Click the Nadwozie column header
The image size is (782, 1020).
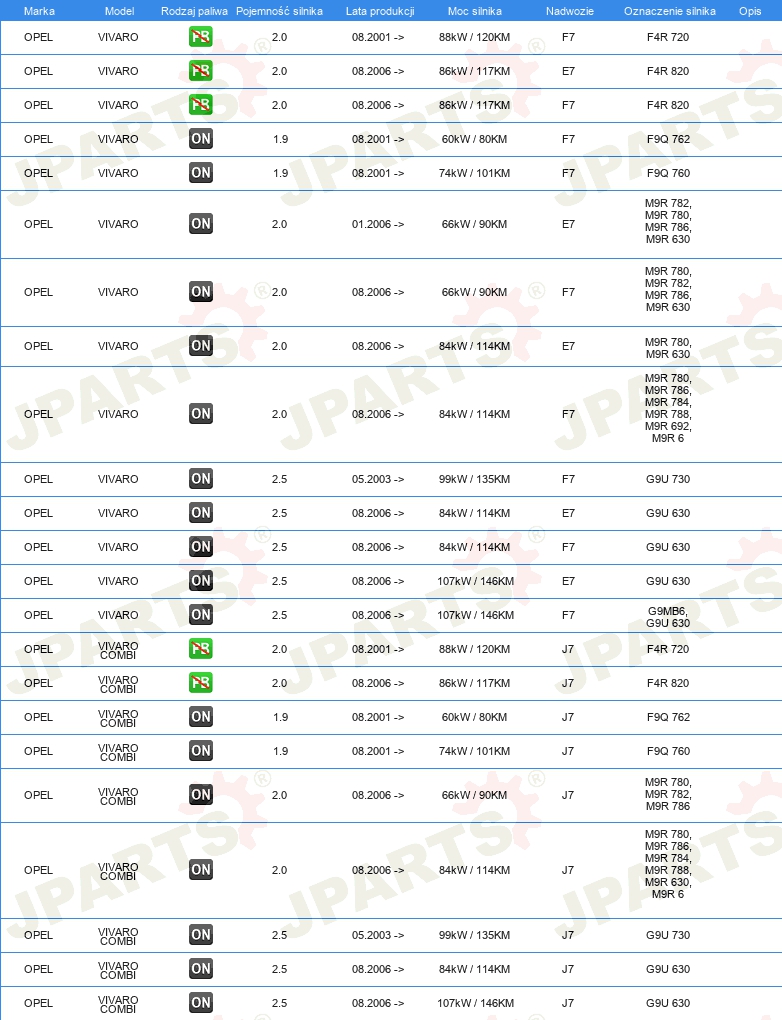(x=569, y=11)
